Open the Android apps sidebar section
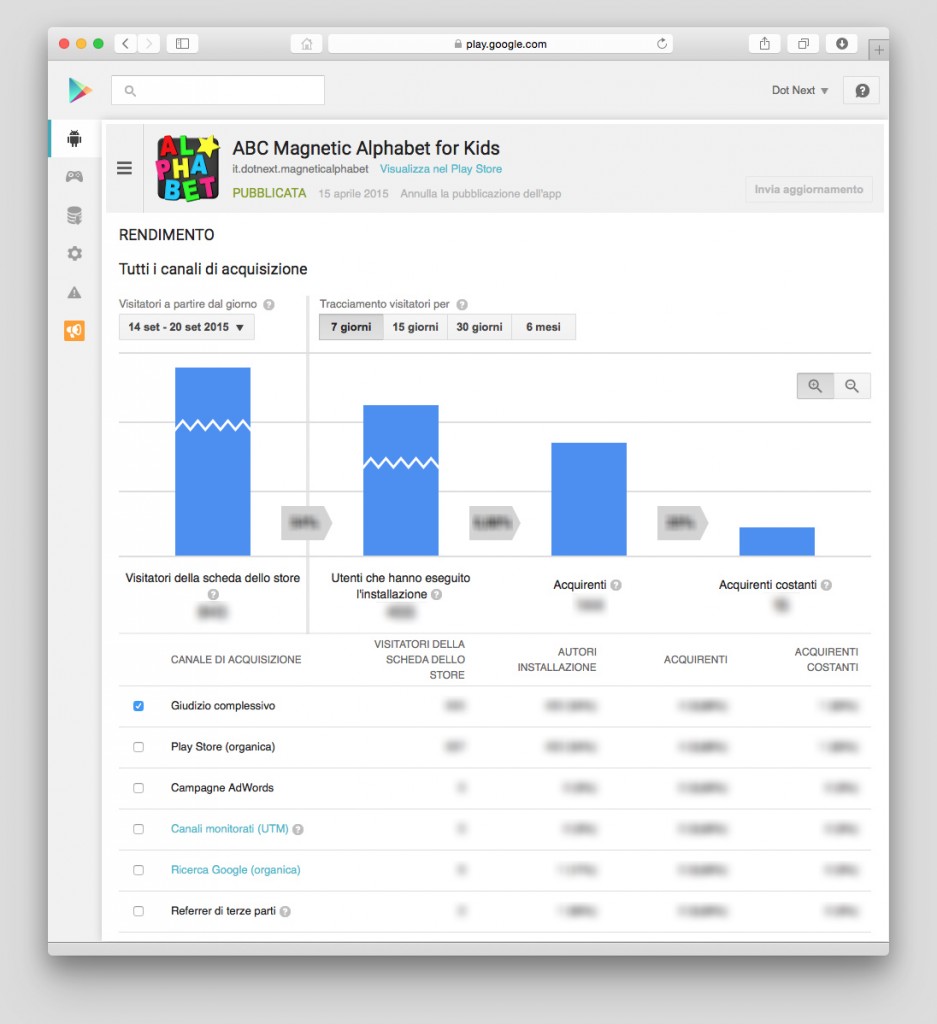Screen dimensions: 937x1024 tap(74, 138)
